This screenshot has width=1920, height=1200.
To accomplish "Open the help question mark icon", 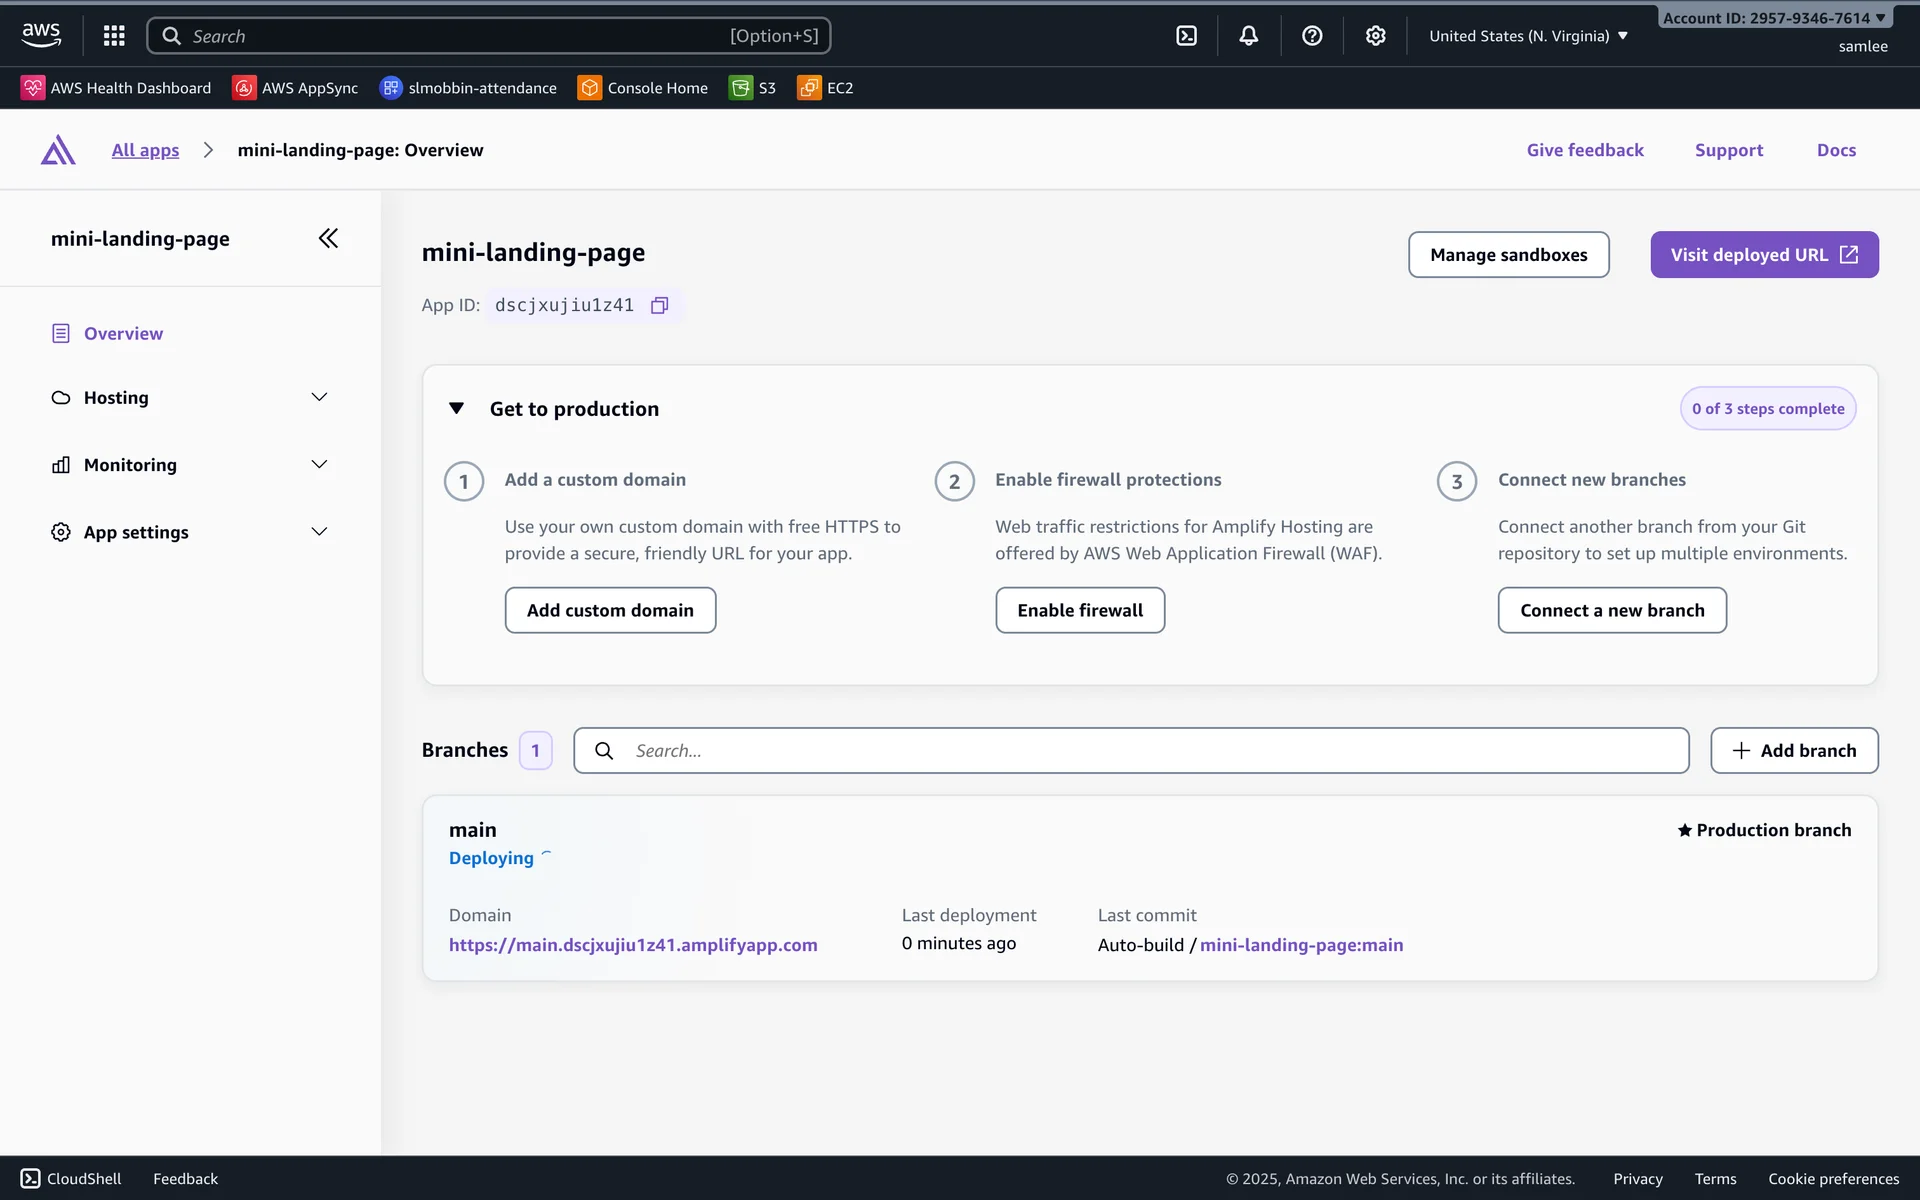I will pyautogui.click(x=1312, y=36).
